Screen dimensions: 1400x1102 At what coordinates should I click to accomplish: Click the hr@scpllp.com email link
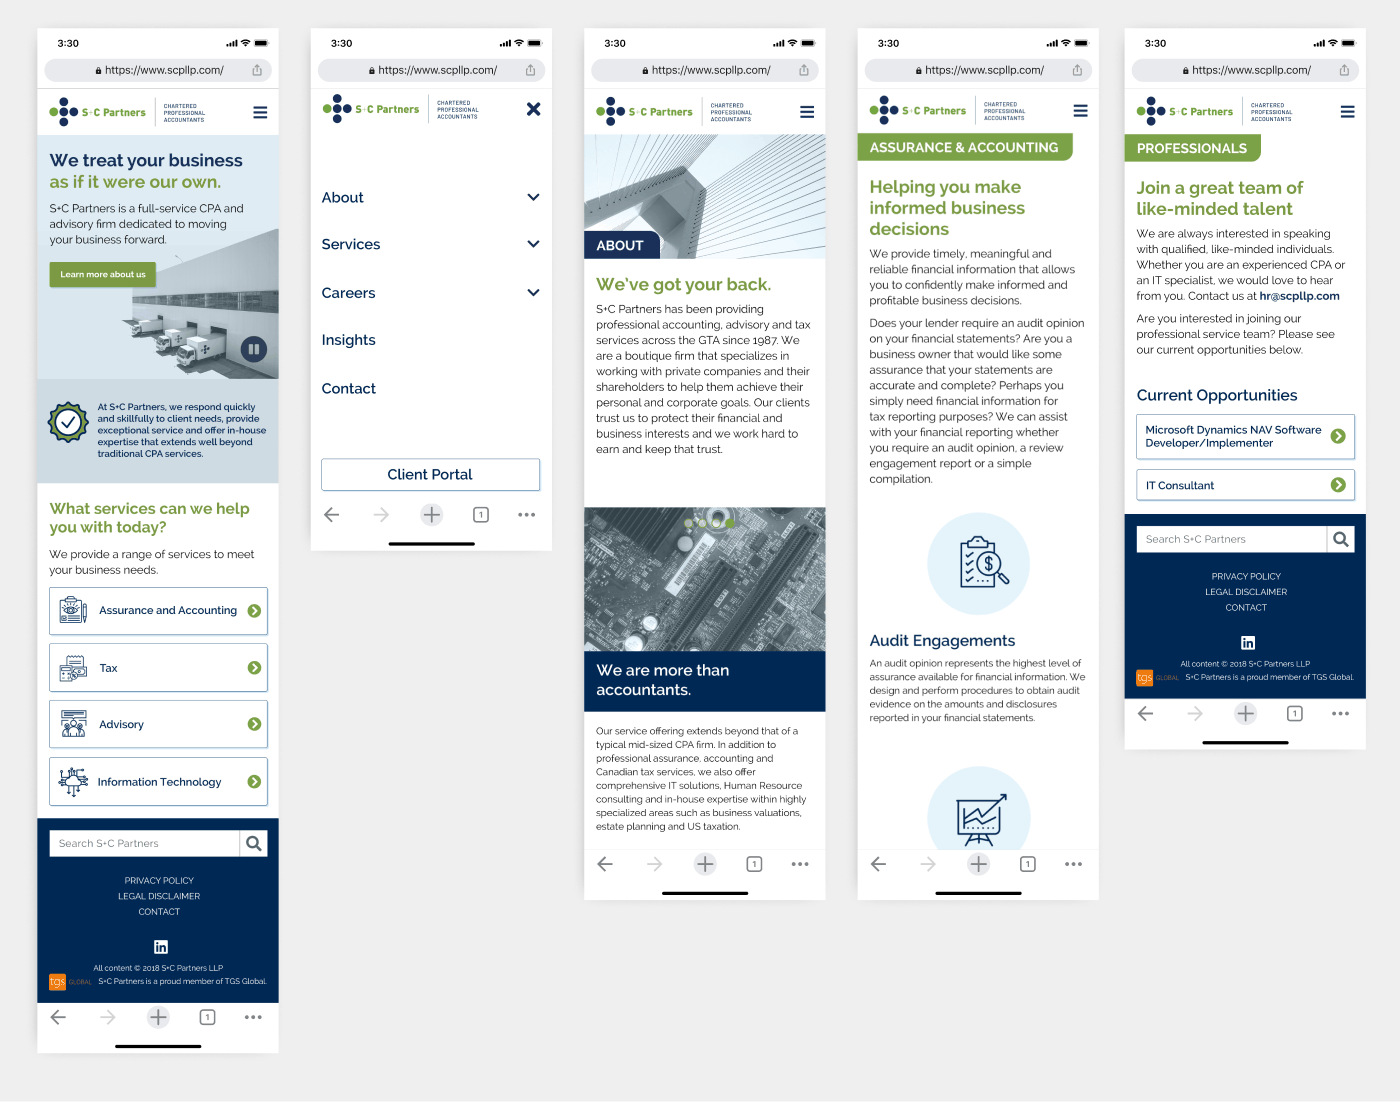tap(1299, 296)
